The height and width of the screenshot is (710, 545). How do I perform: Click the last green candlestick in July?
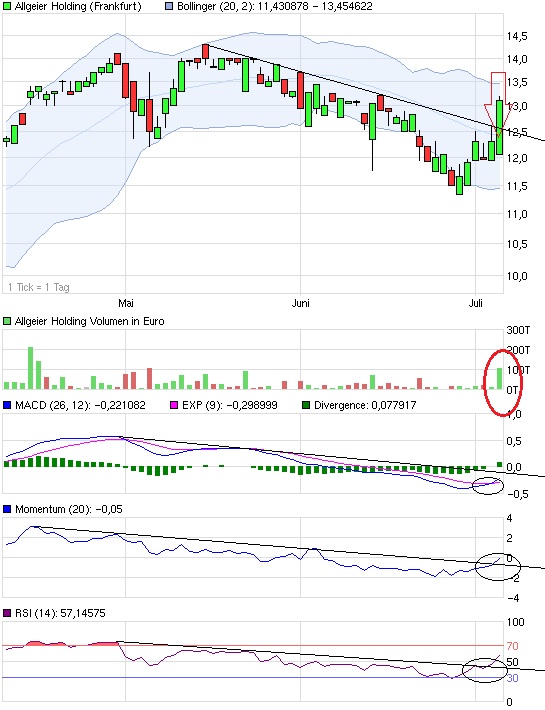(x=500, y=127)
